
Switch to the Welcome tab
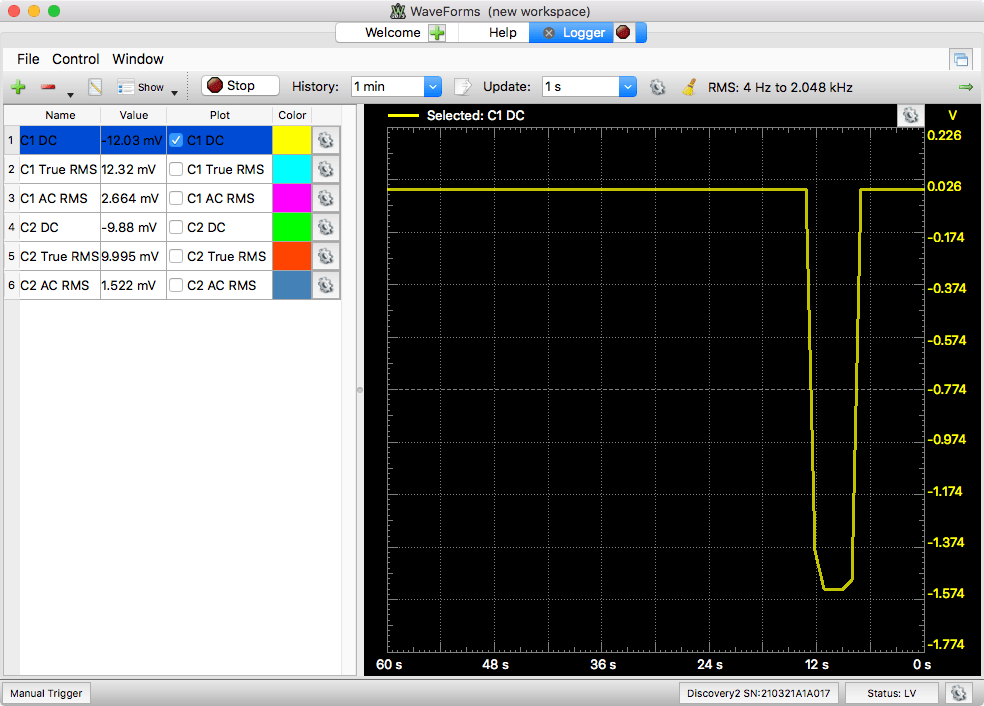pos(394,32)
